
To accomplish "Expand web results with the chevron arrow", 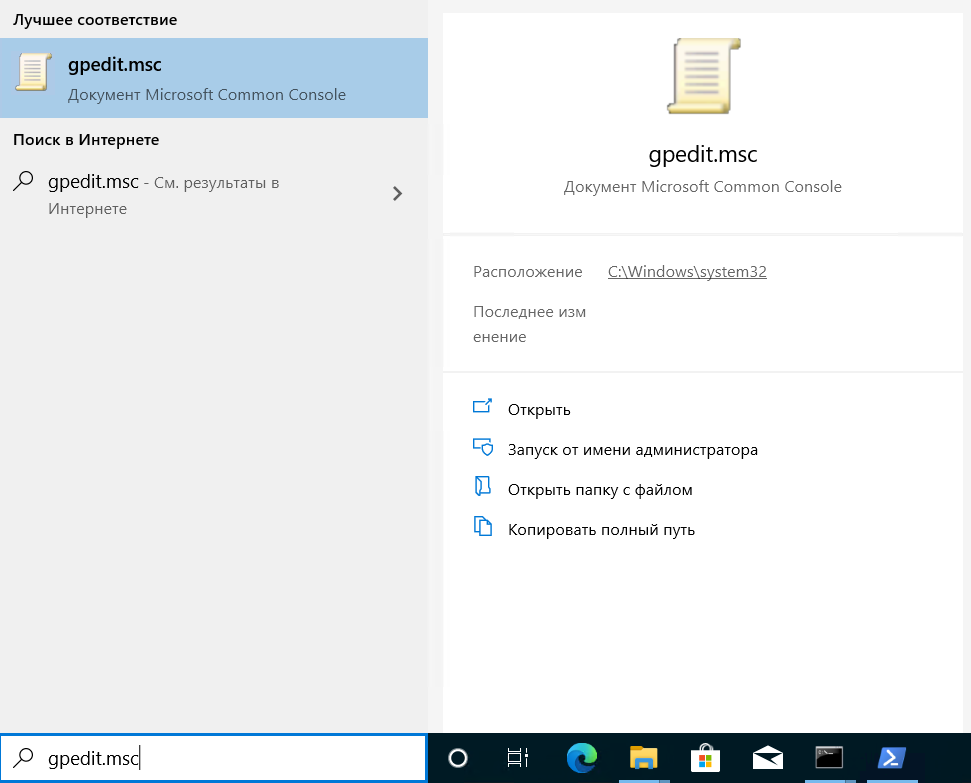I will coord(397,194).
